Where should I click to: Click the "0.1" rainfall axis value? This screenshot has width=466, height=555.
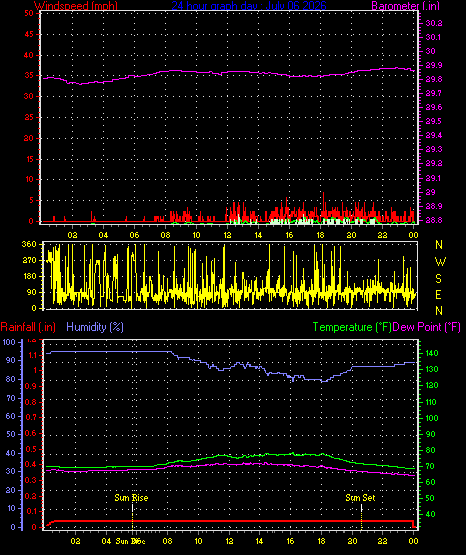(31, 511)
